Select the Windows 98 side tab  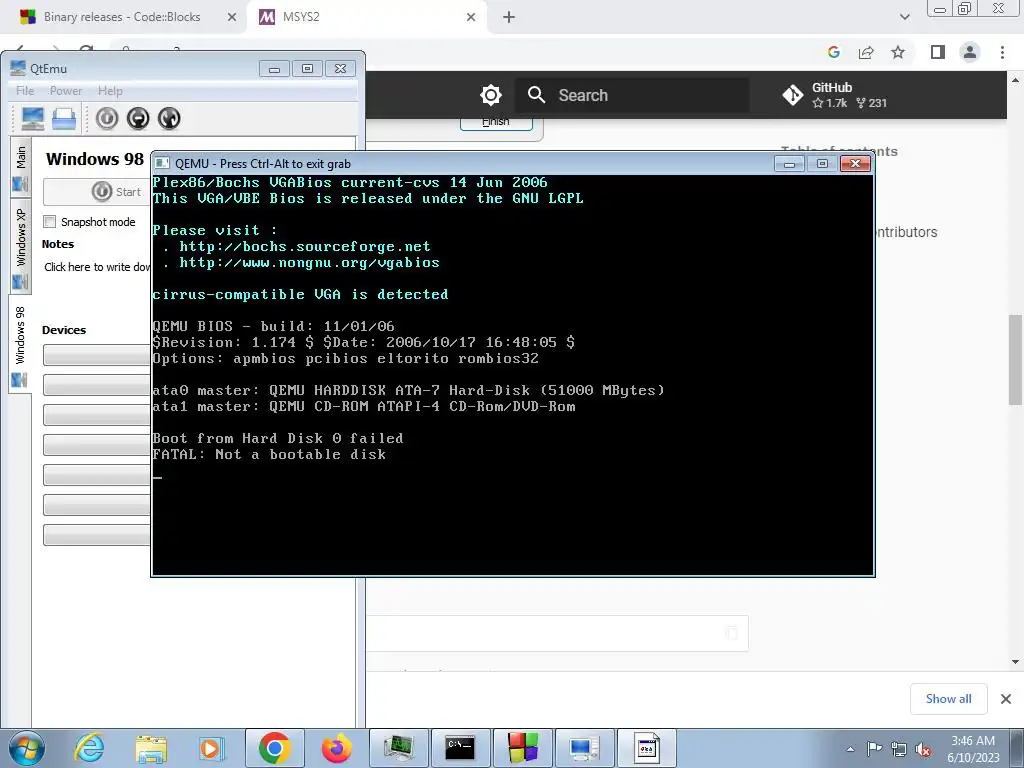click(x=20, y=344)
